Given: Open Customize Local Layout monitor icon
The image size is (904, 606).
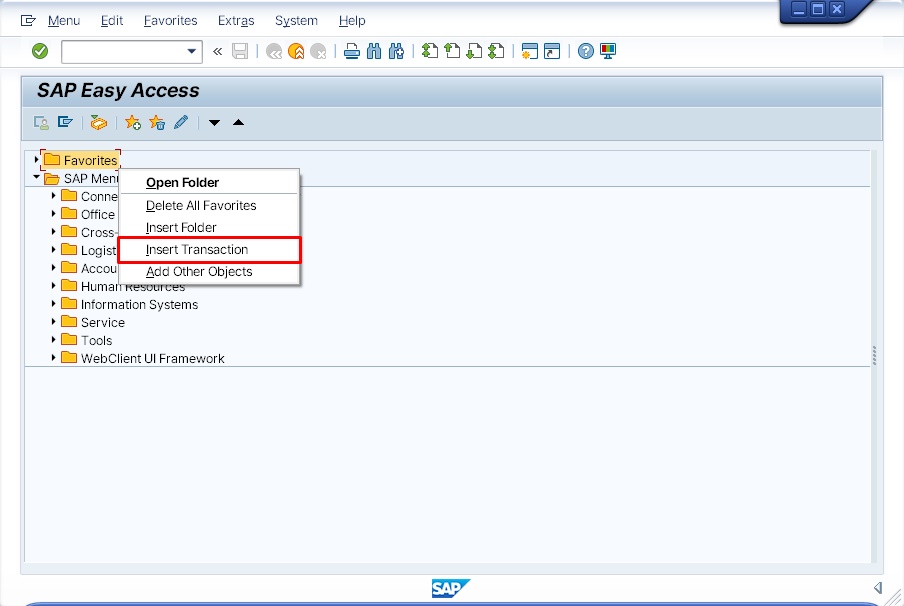Looking at the screenshot, I should (x=608, y=51).
